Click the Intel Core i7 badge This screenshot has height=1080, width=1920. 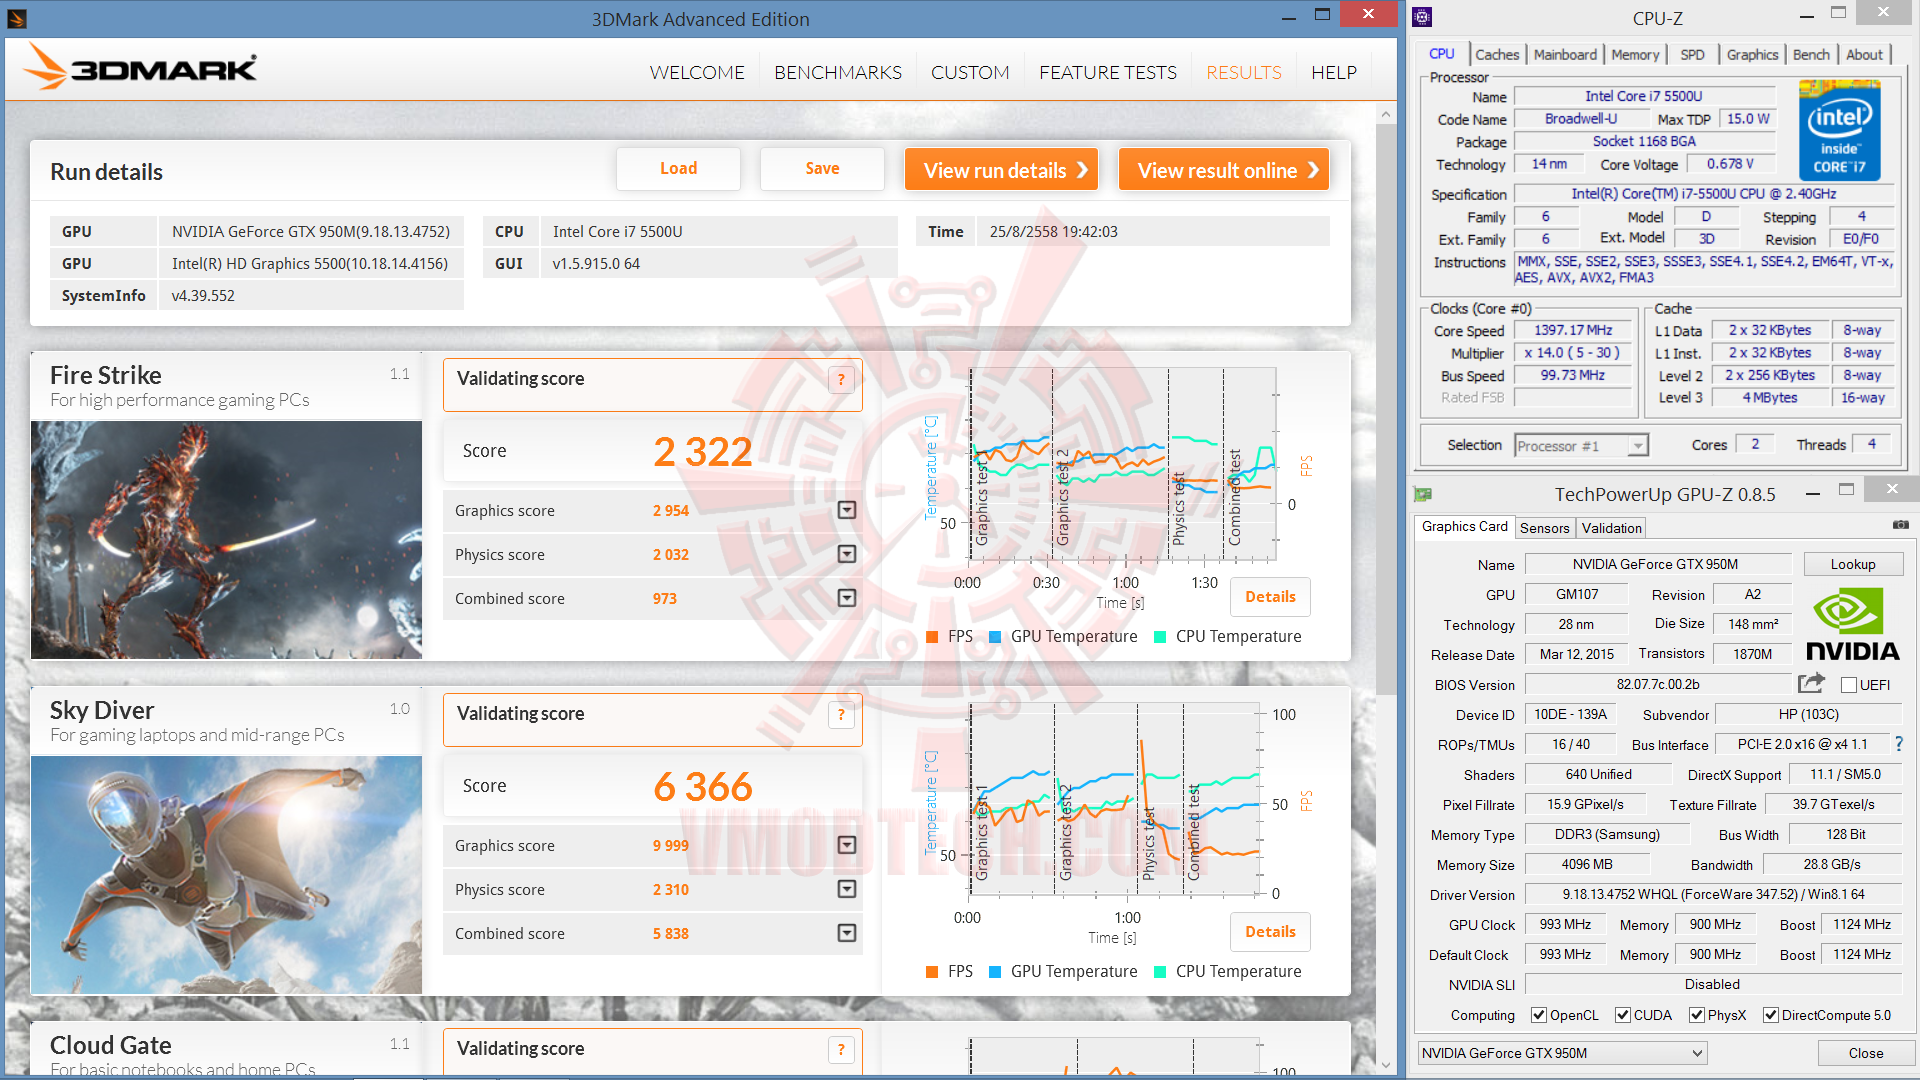coord(1839,131)
